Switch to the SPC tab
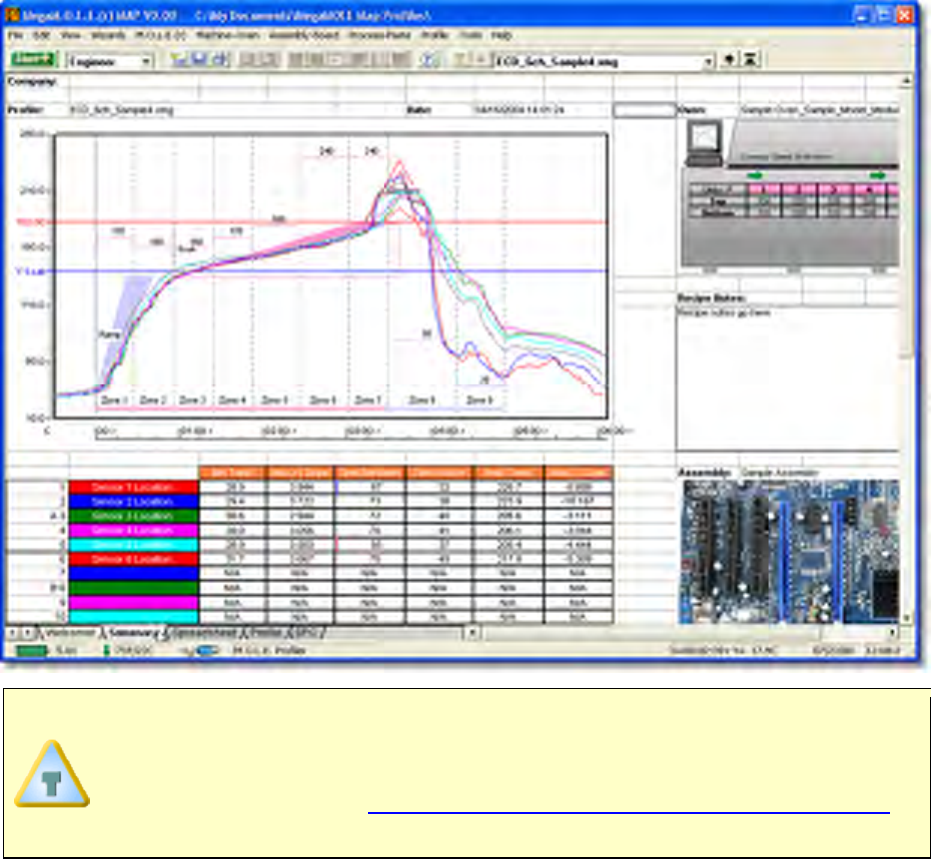This screenshot has width=931, height=859. click(x=305, y=632)
